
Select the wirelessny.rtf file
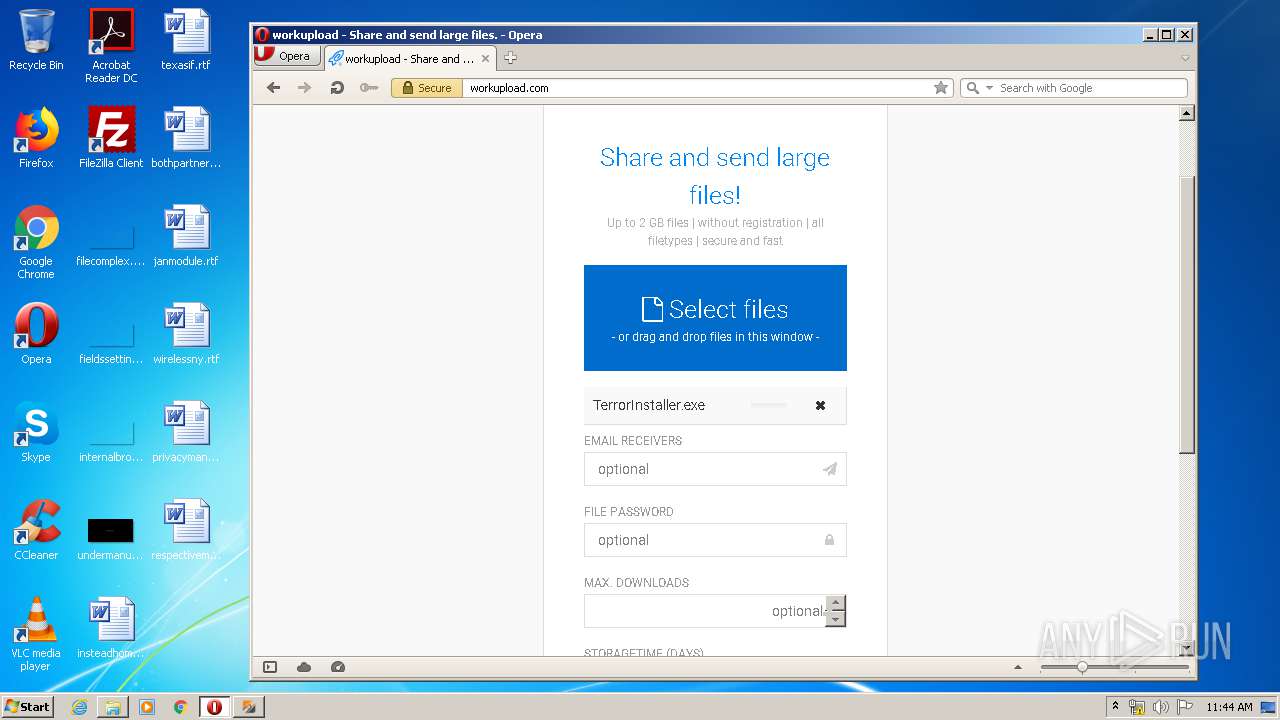coord(186,334)
